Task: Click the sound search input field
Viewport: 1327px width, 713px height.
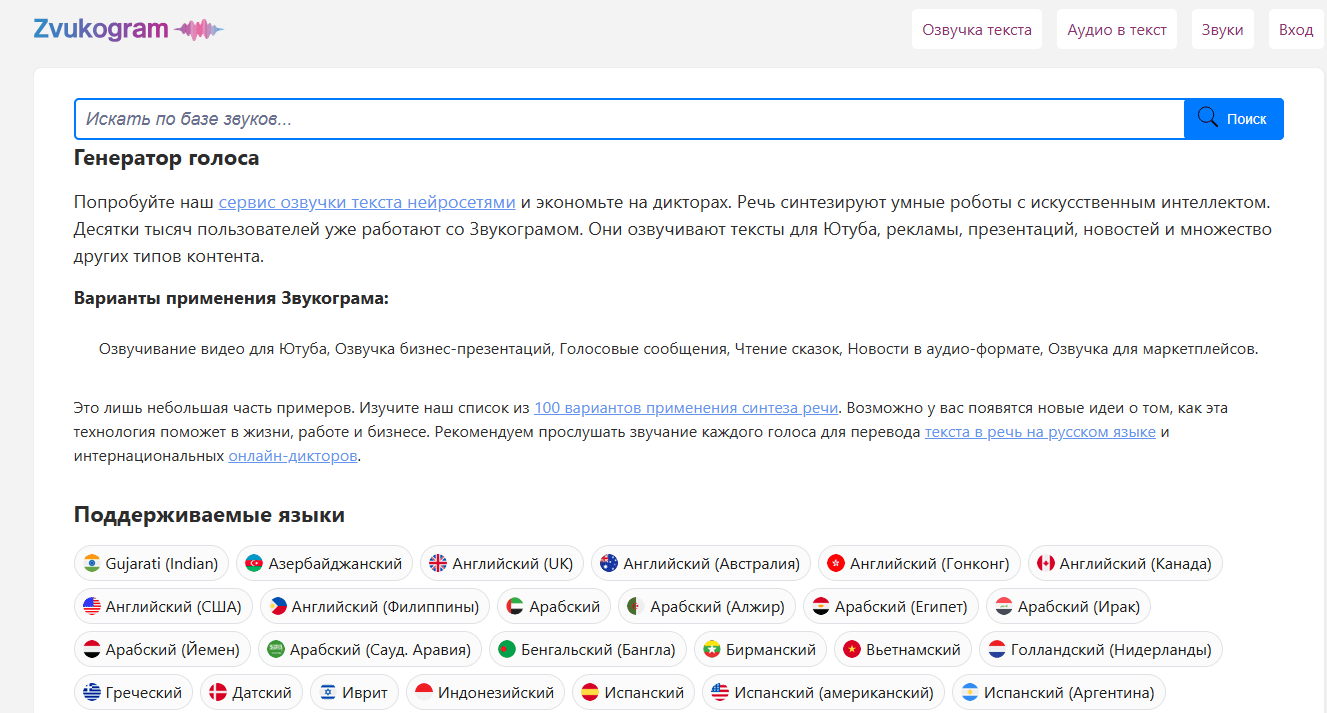Action: click(x=600, y=118)
